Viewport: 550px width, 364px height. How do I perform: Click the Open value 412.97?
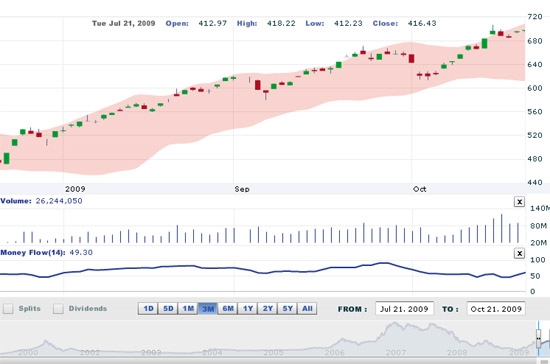[x=213, y=23]
